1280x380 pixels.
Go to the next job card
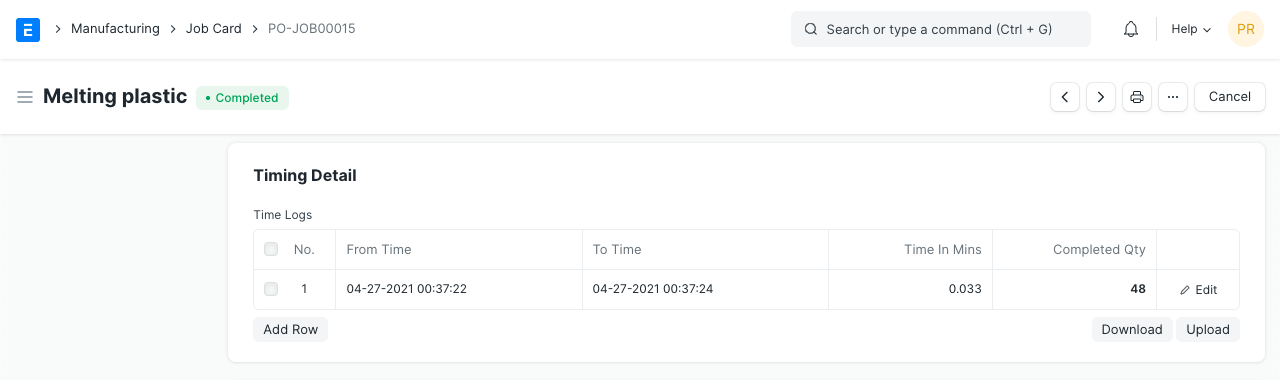pos(1101,97)
